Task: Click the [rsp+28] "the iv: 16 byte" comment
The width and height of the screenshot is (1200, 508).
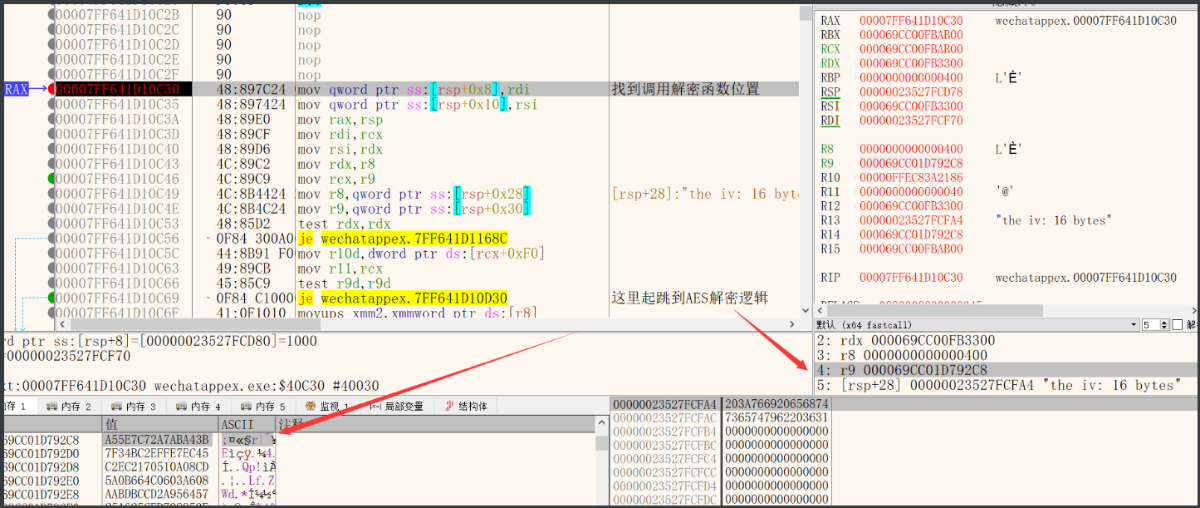Action: coord(705,194)
